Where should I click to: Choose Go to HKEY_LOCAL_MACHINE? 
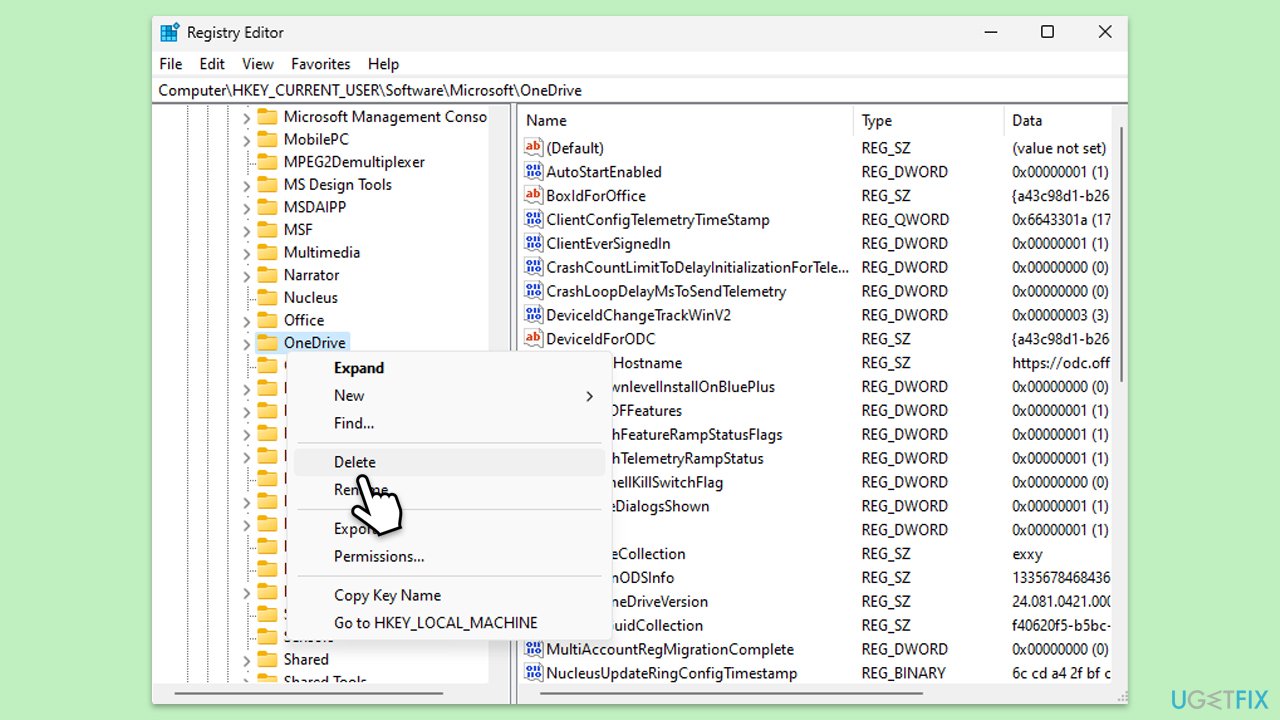449,622
